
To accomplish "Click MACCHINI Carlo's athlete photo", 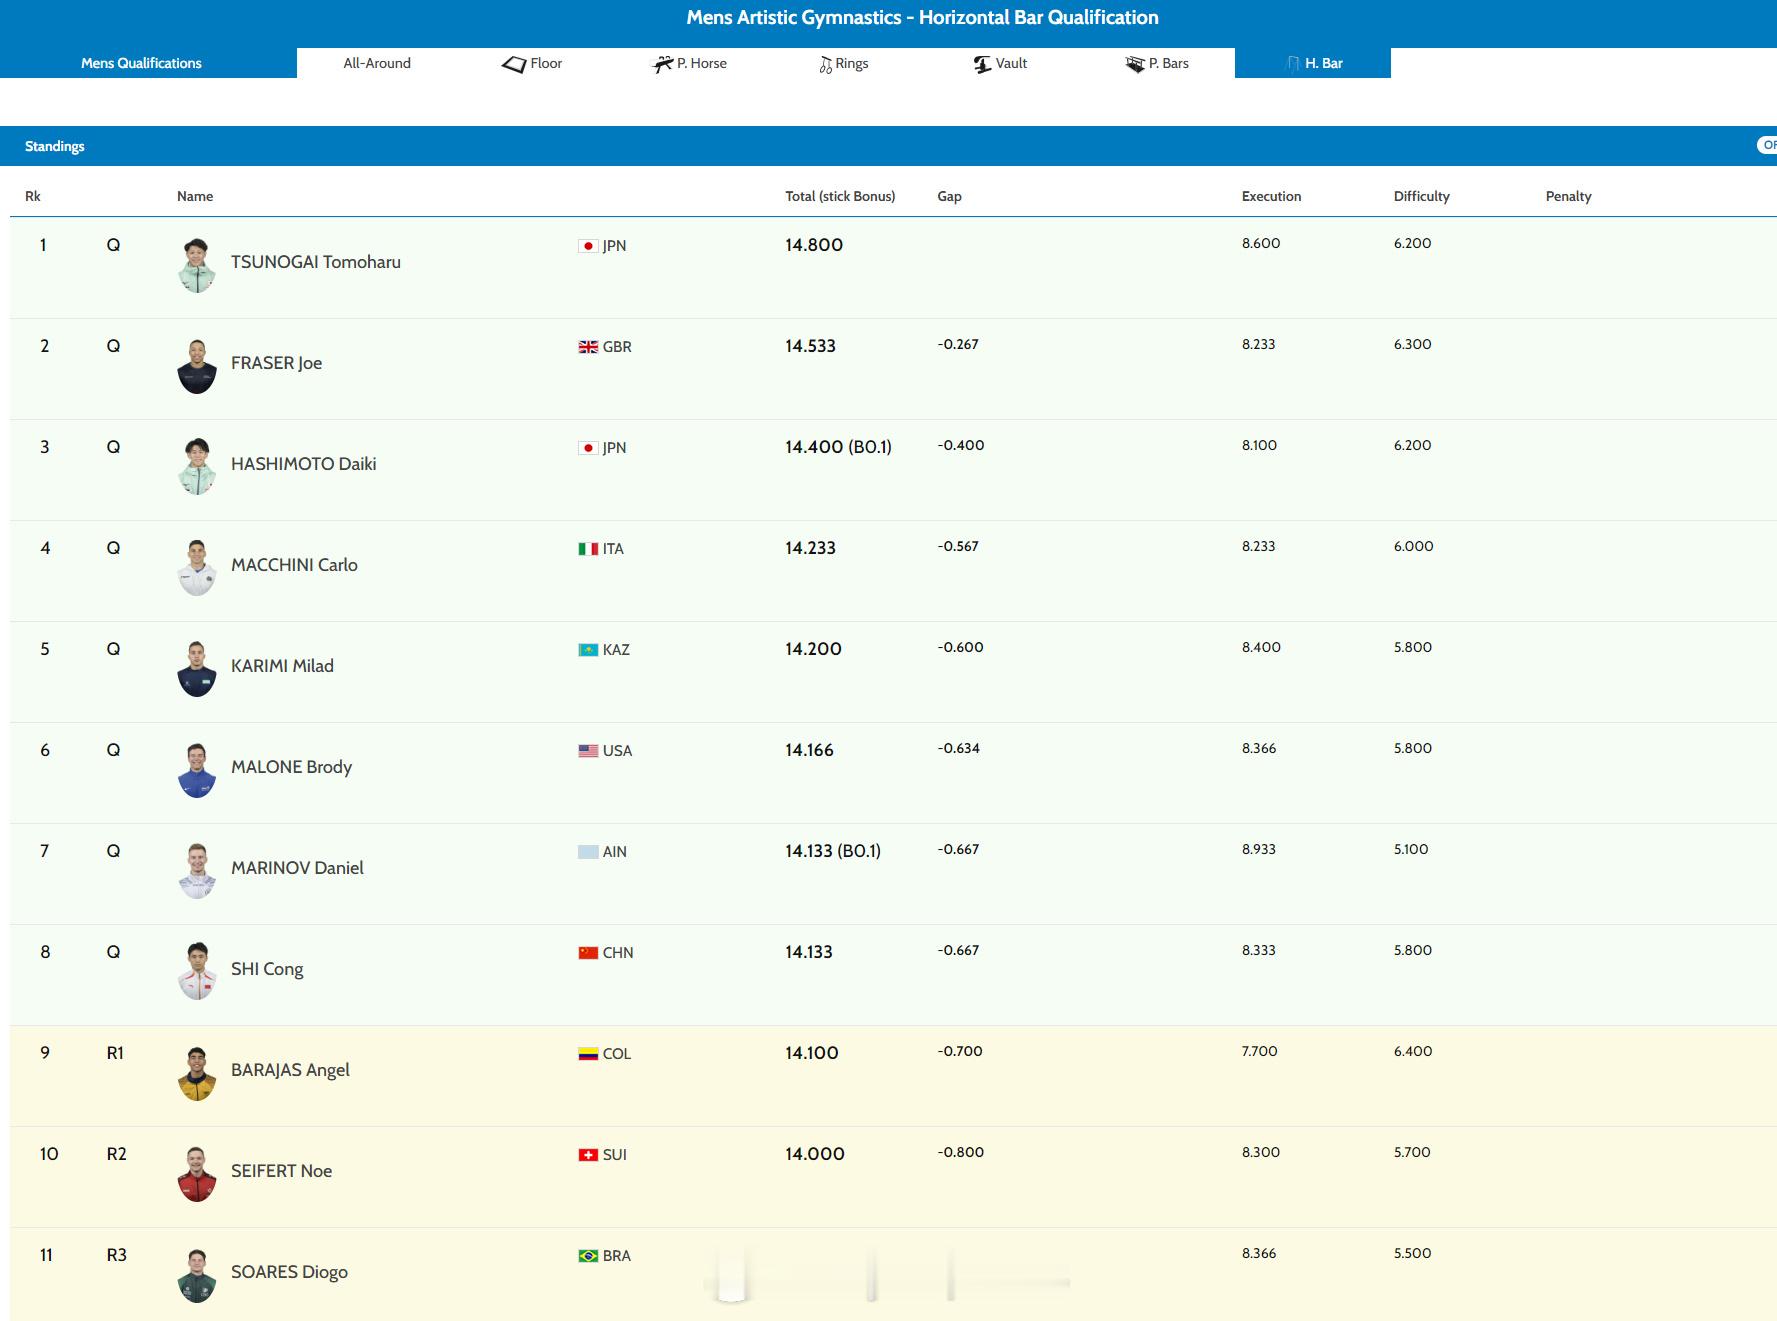I will 197,567.
